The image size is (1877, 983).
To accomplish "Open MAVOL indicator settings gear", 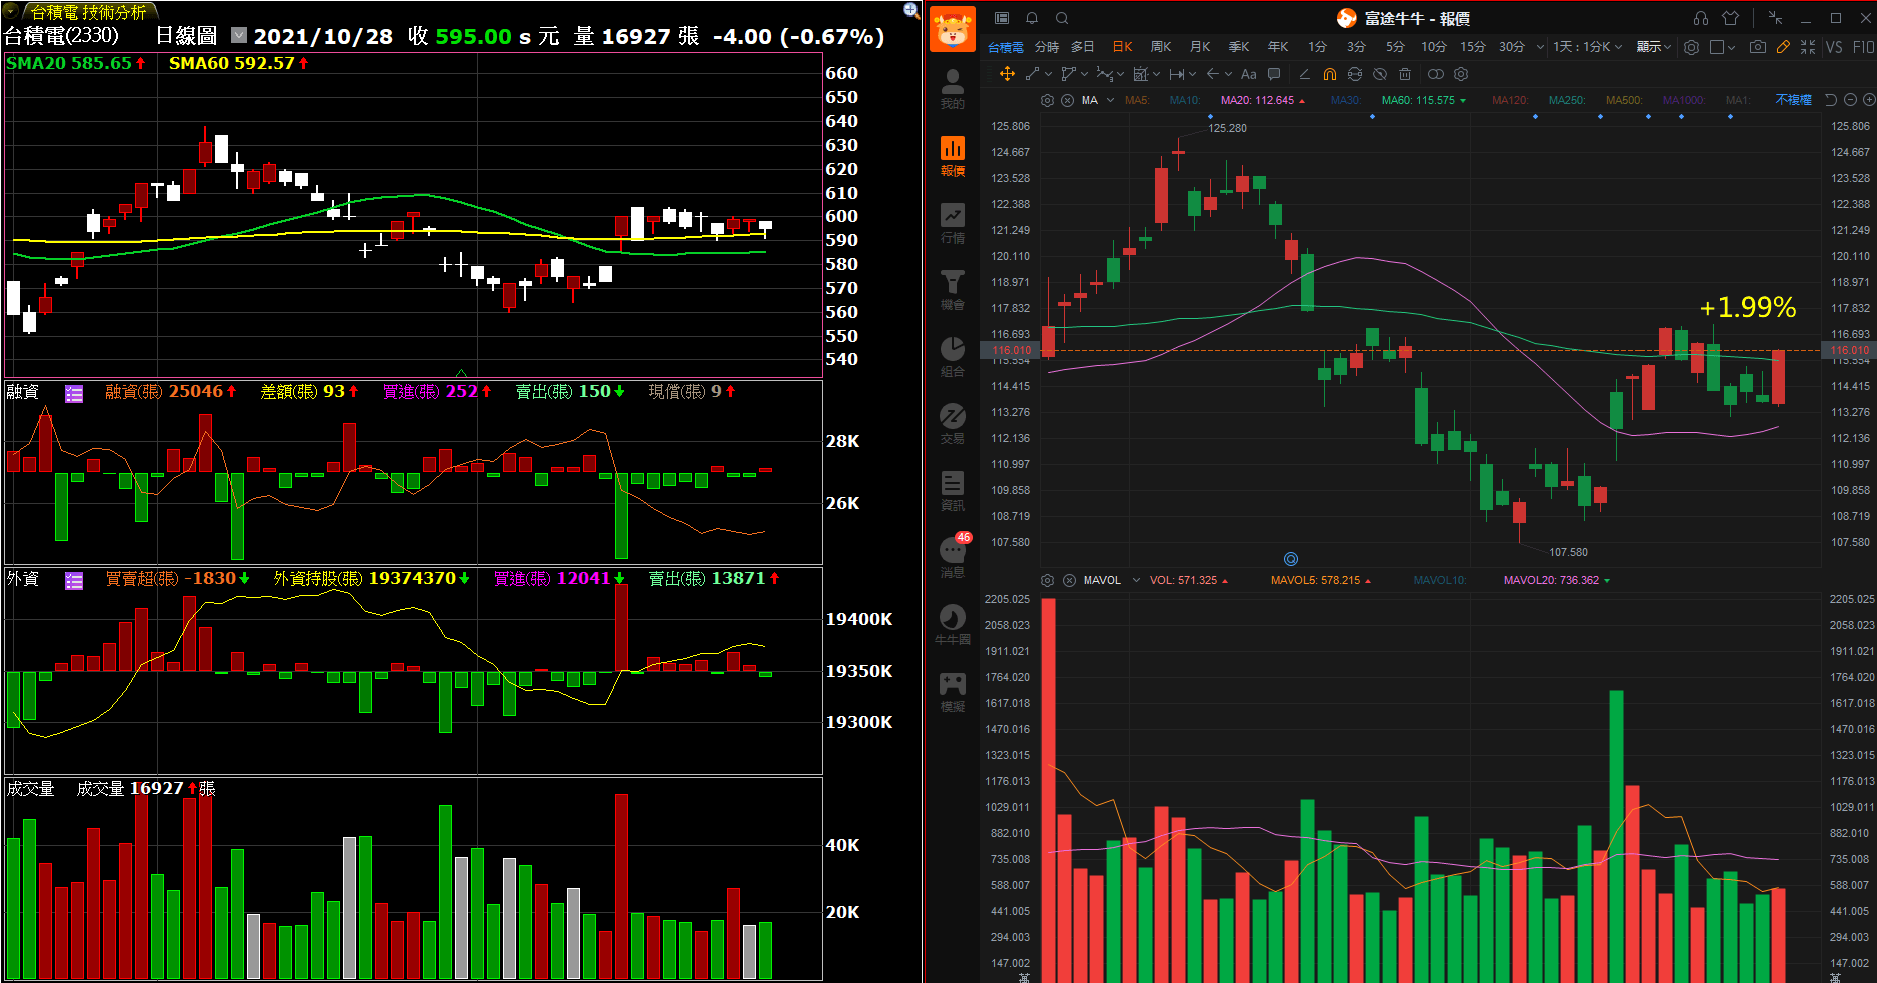I will coord(1047,580).
